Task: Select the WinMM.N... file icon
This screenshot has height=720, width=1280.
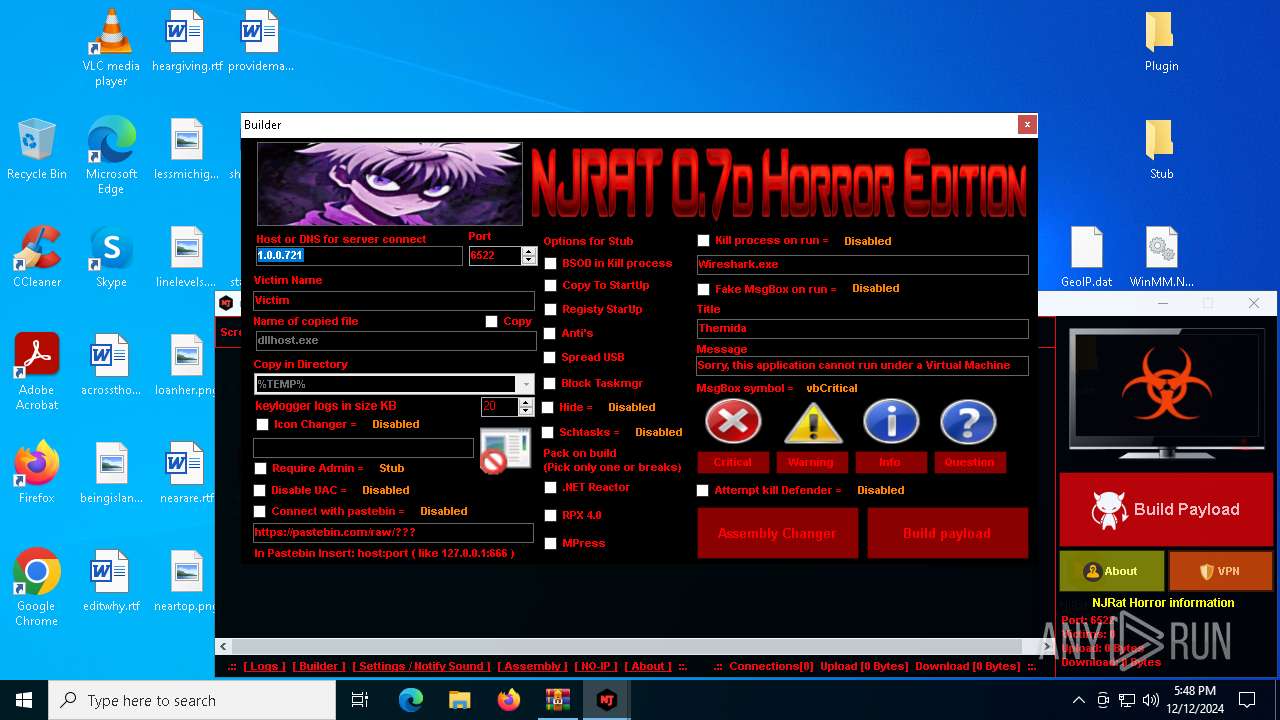Action: (x=1161, y=257)
